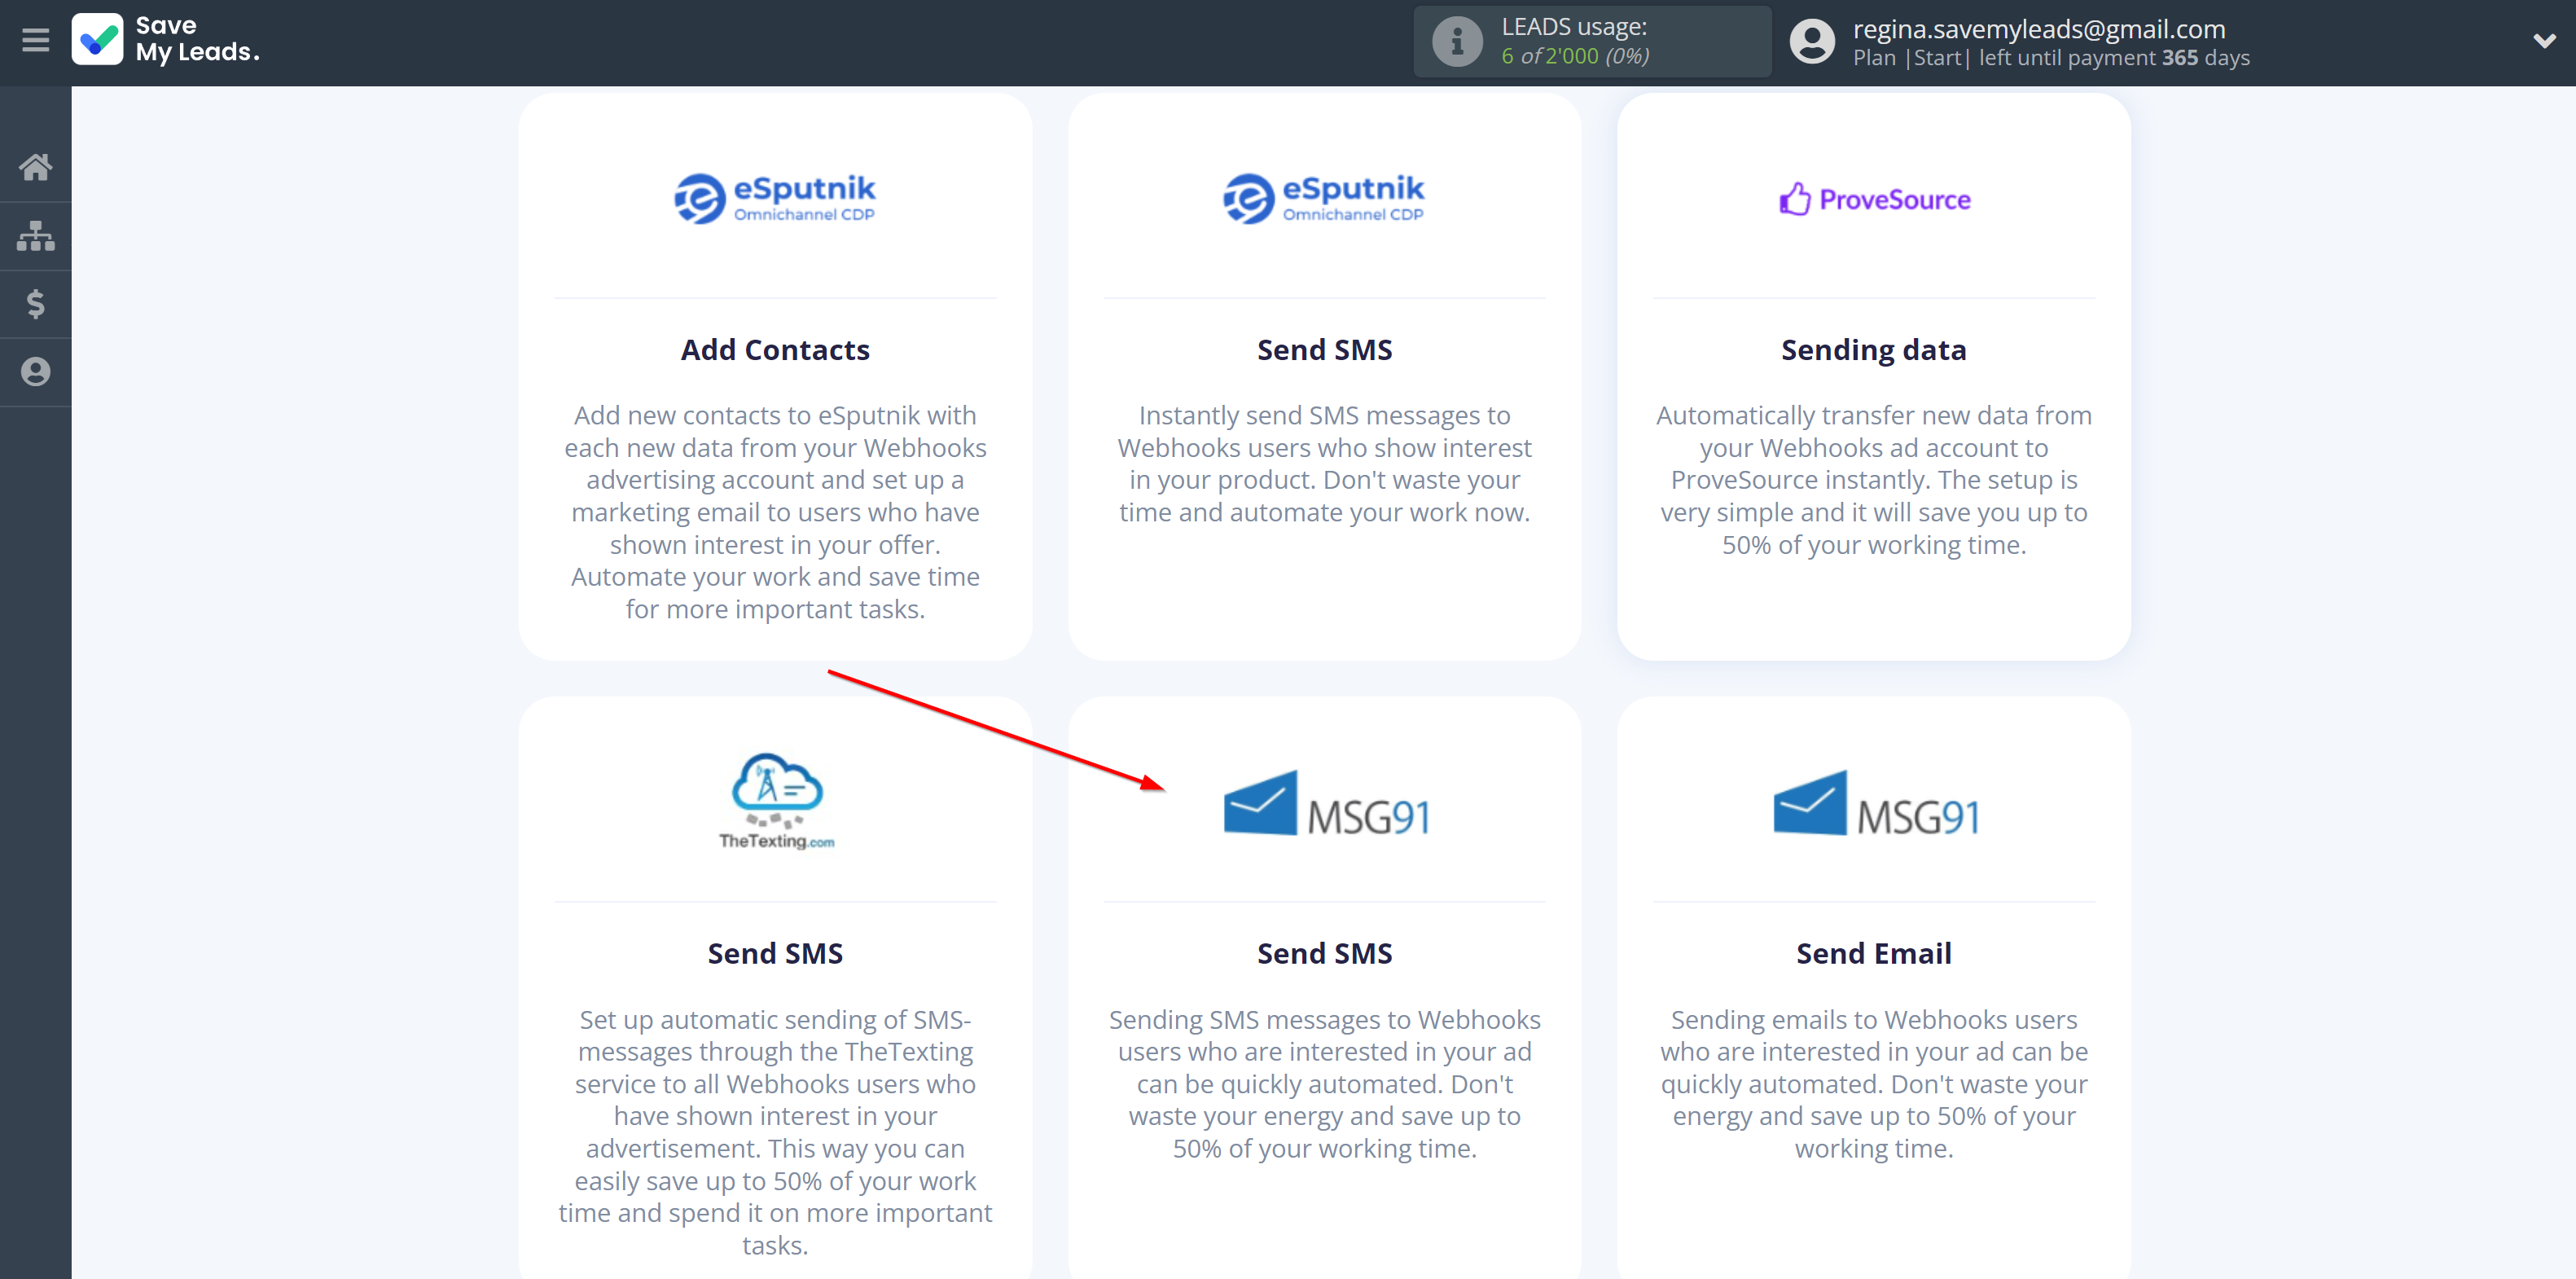Image resolution: width=2576 pixels, height=1279 pixels.
Task: Click the '6 of 2'000 (0%)' usage text
Action: (1575, 56)
